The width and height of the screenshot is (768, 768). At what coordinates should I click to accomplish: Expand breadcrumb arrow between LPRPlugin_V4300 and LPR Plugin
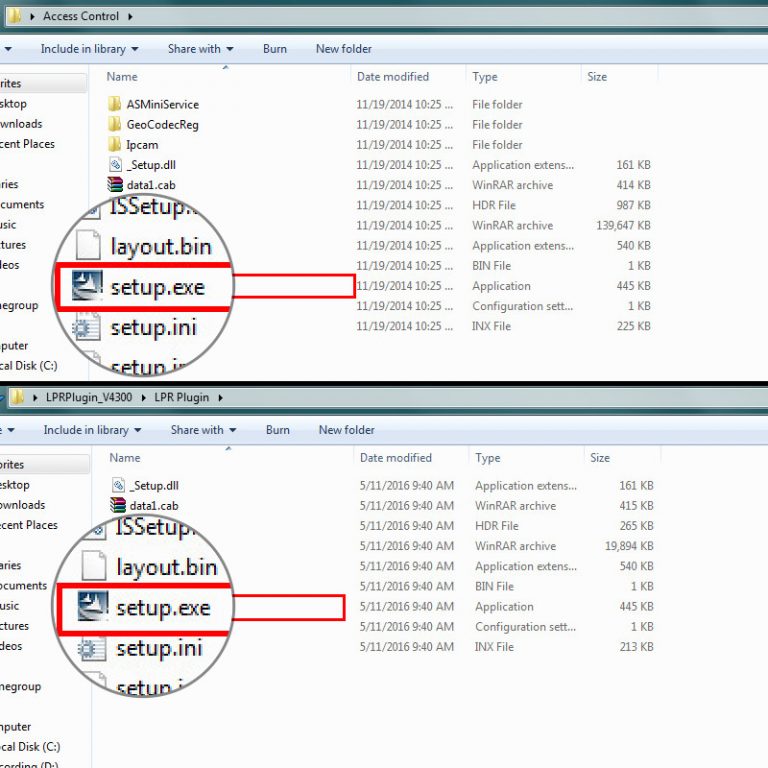point(144,397)
